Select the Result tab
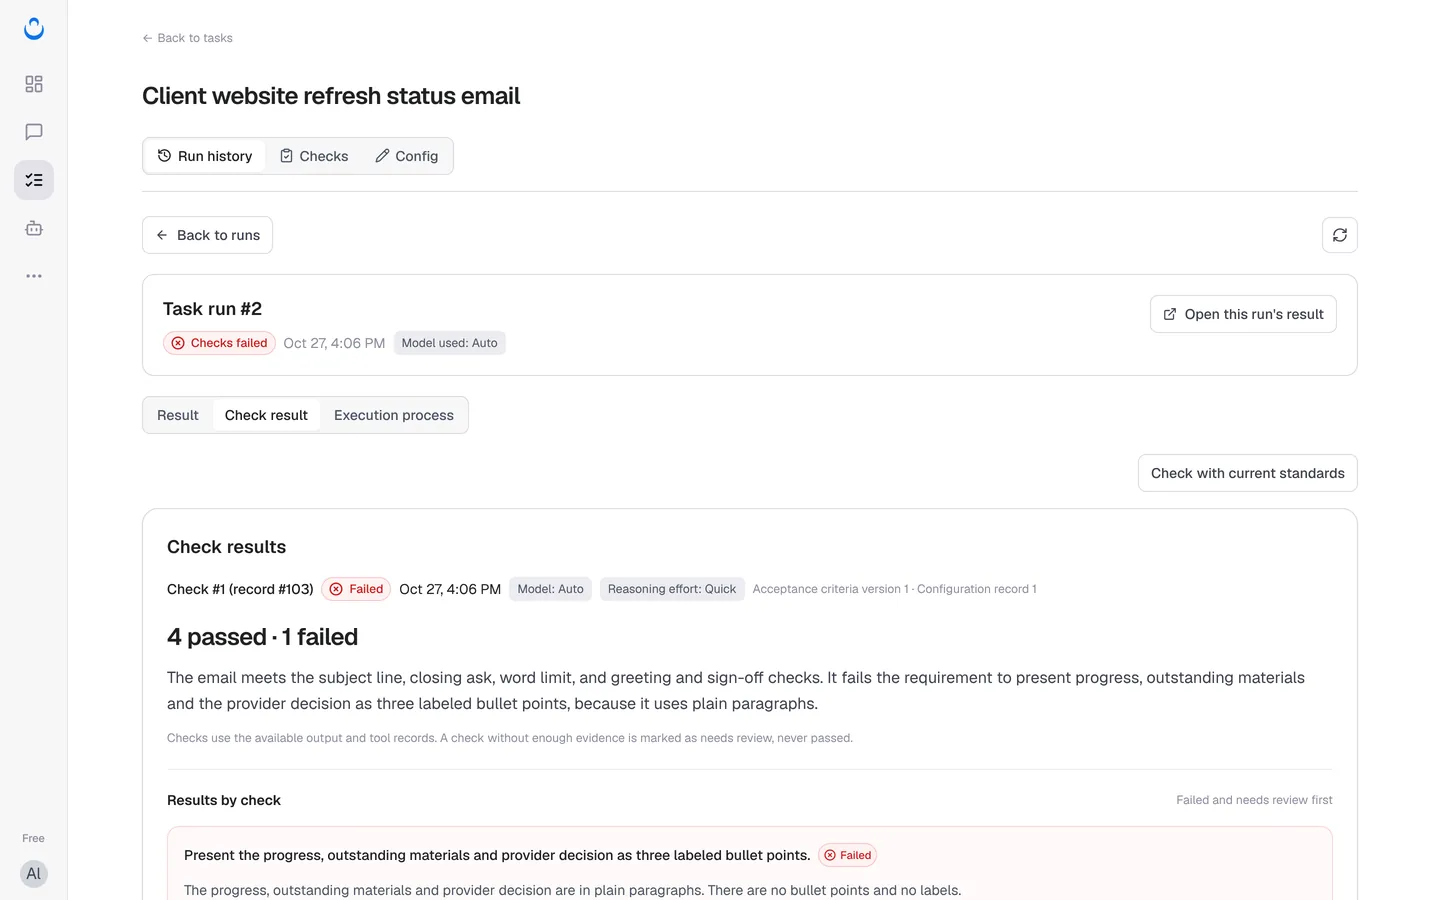This screenshot has width=1440, height=900. 178,415
